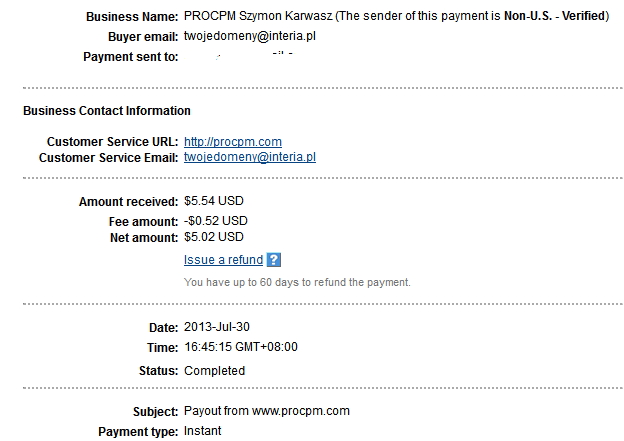624x441 pixels.
Task: Click the Payment sent to label
Action: [x=131, y=57]
